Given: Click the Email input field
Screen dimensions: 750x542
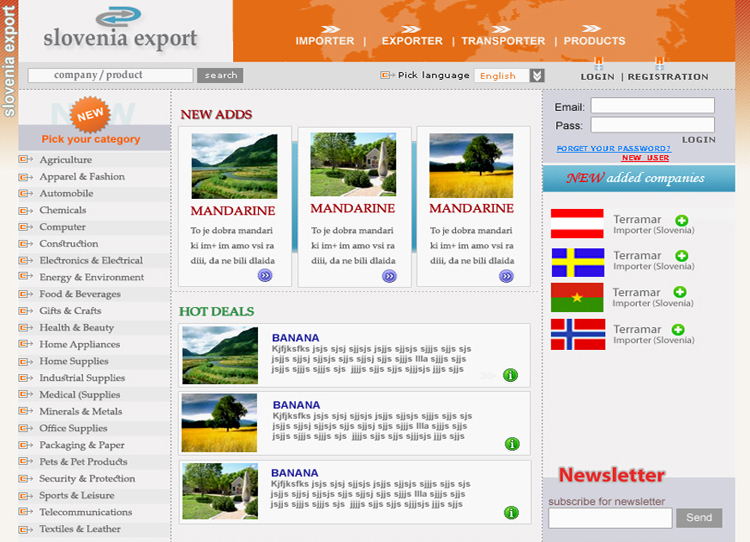Looking at the screenshot, I should tap(652, 106).
